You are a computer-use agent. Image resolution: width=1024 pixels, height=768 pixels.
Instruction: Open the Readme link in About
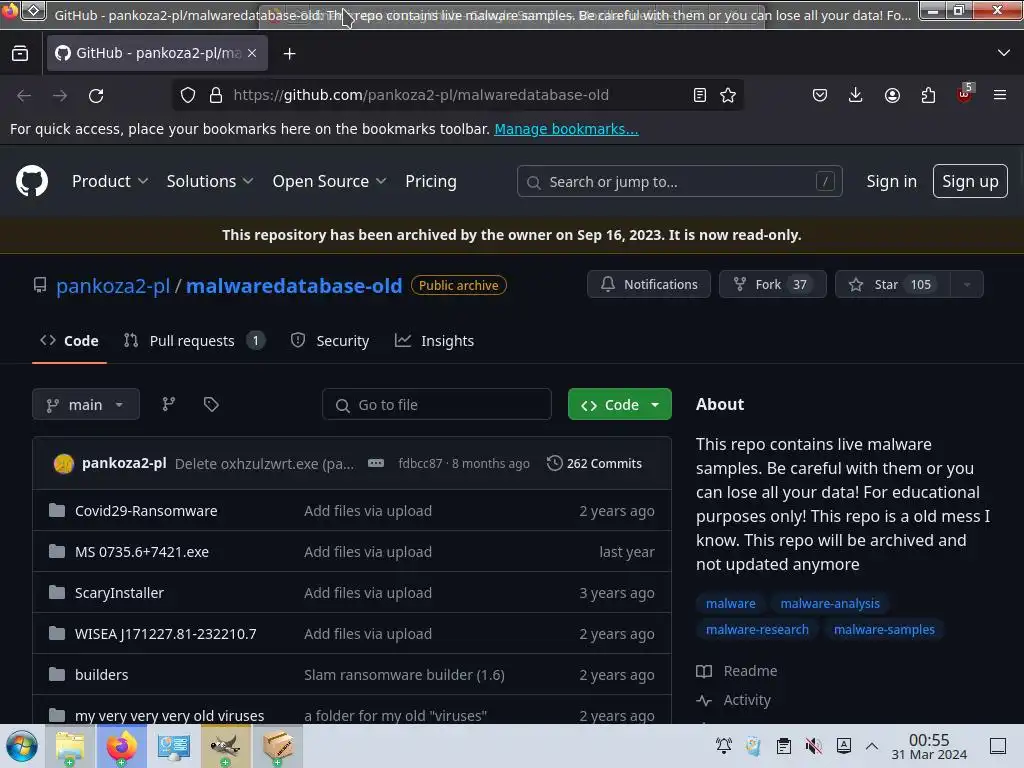tap(737, 671)
